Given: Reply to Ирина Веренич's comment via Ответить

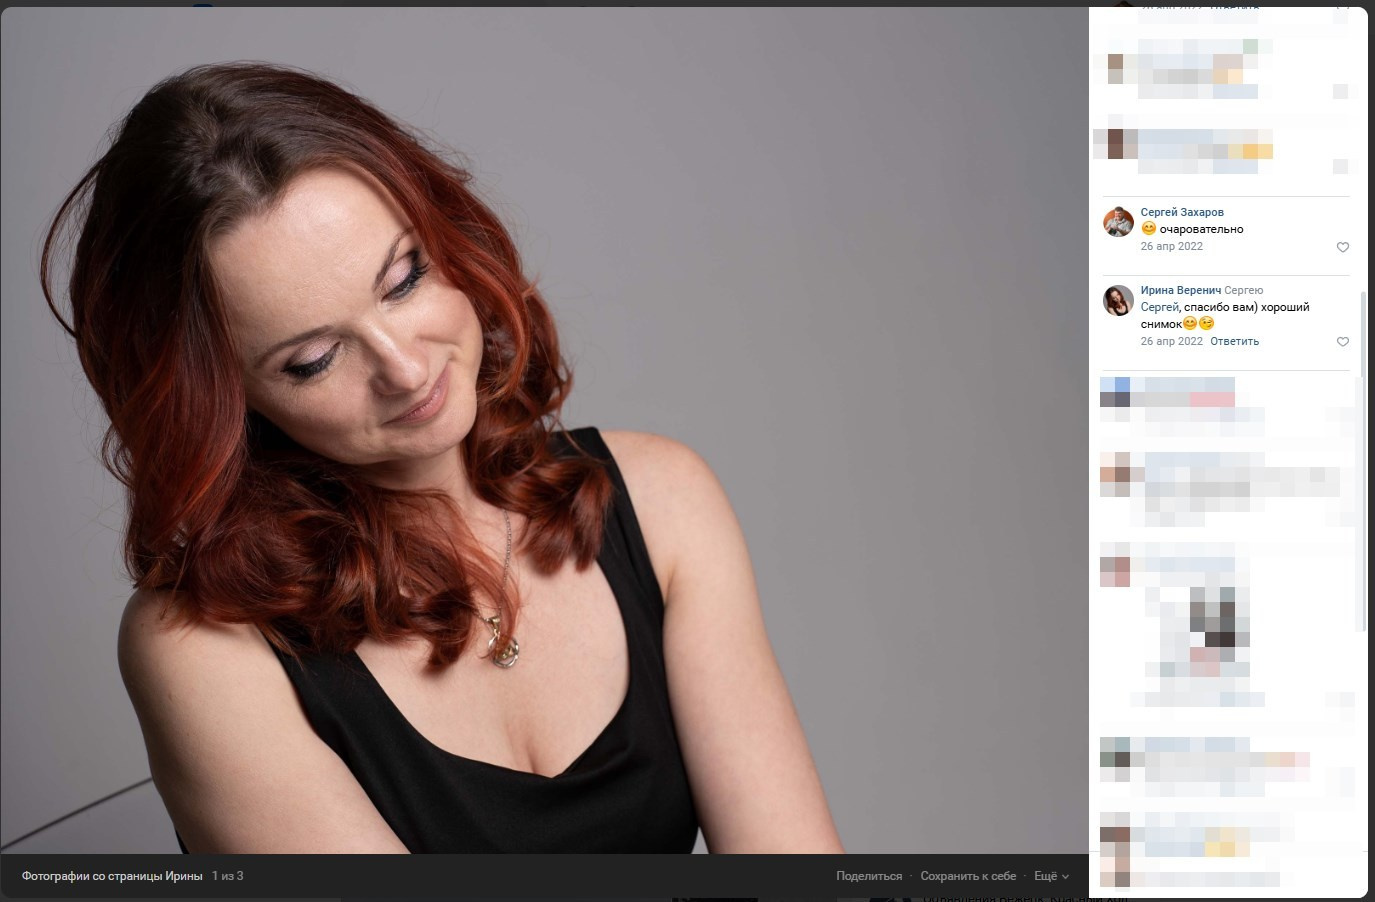Looking at the screenshot, I should coord(1234,341).
